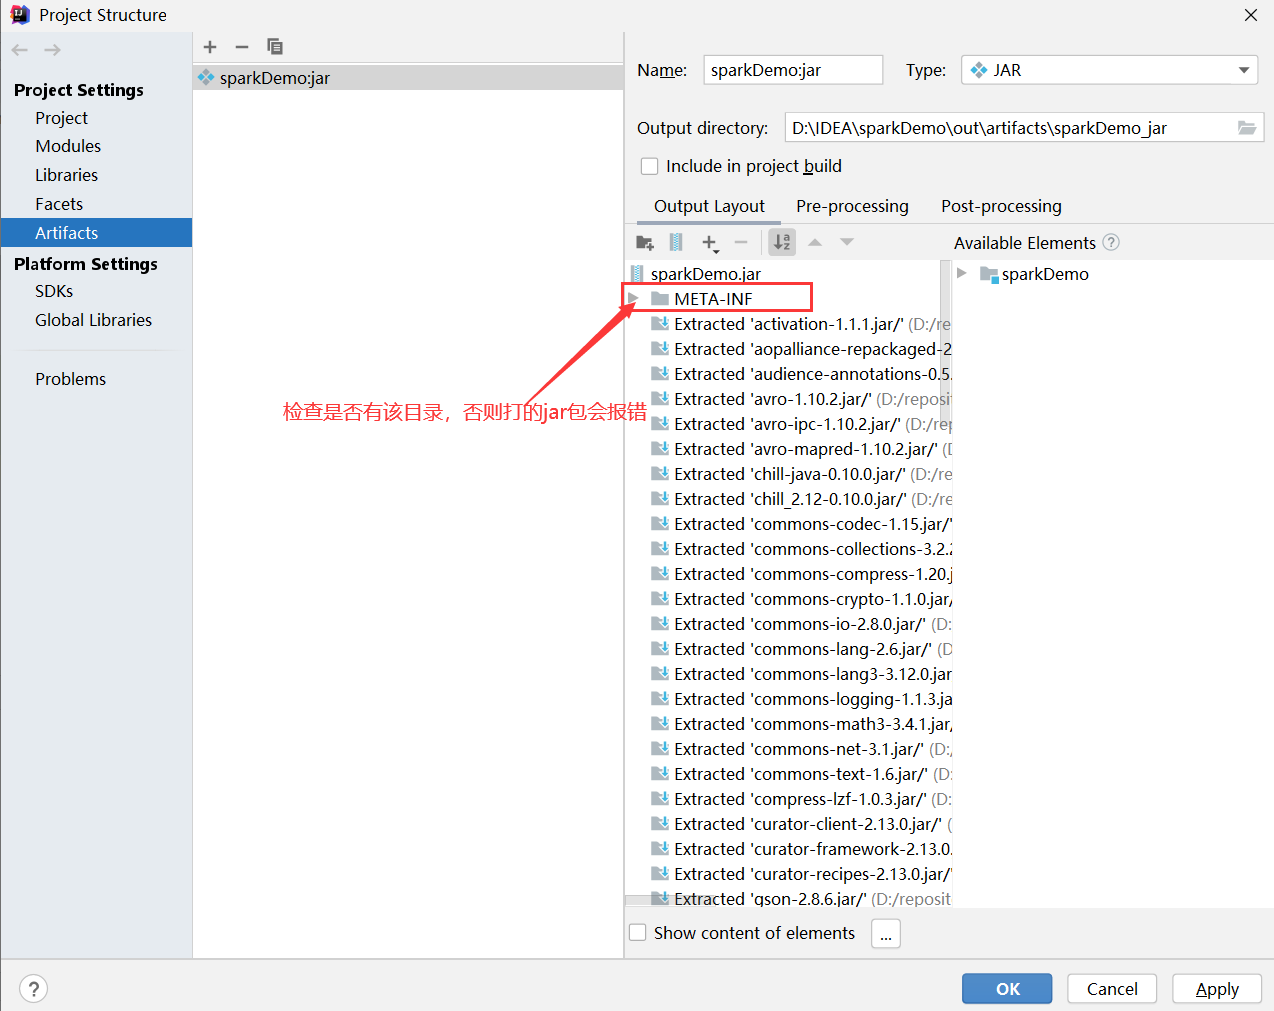
Task: Open the add copy of element menu
Action: point(710,242)
